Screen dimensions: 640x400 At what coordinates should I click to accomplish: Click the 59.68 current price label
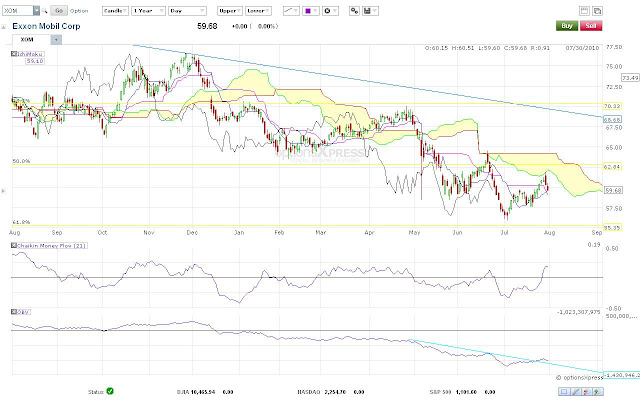coord(613,190)
